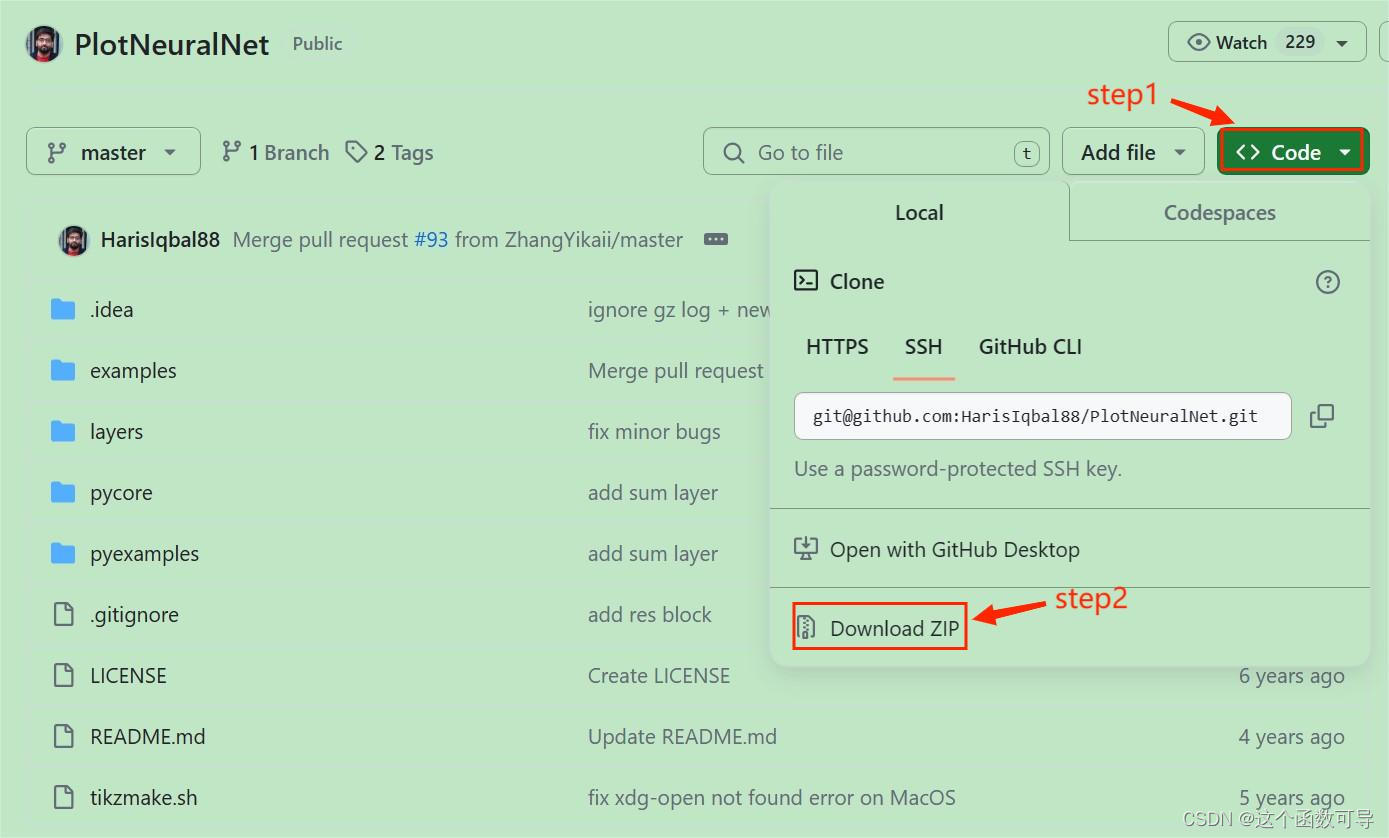The width and height of the screenshot is (1389, 838).
Task: Click the SSH clone URL field
Action: click(x=1043, y=416)
